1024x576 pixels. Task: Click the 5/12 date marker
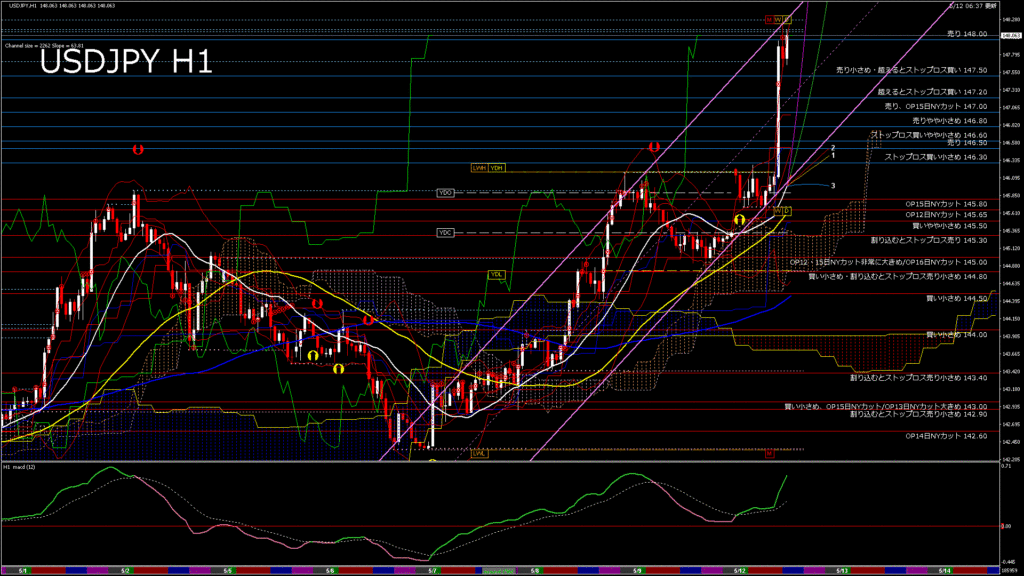740,571
